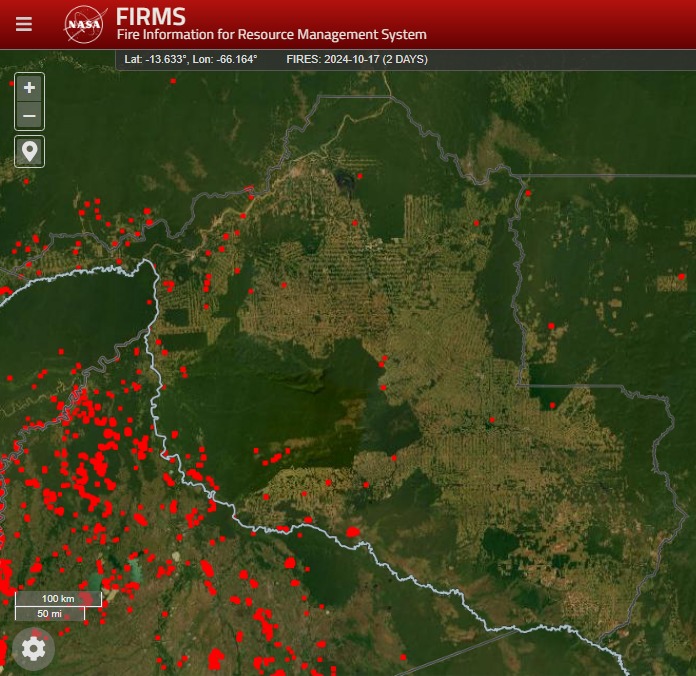Image resolution: width=696 pixels, height=676 pixels.
Task: Zoom out with the minus button
Action: pyautogui.click(x=29, y=116)
